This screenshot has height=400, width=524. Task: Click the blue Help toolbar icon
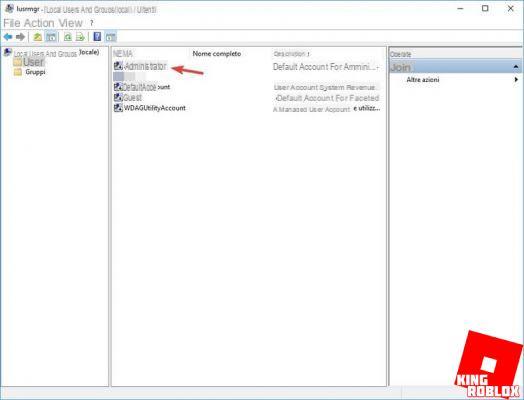coord(97,36)
